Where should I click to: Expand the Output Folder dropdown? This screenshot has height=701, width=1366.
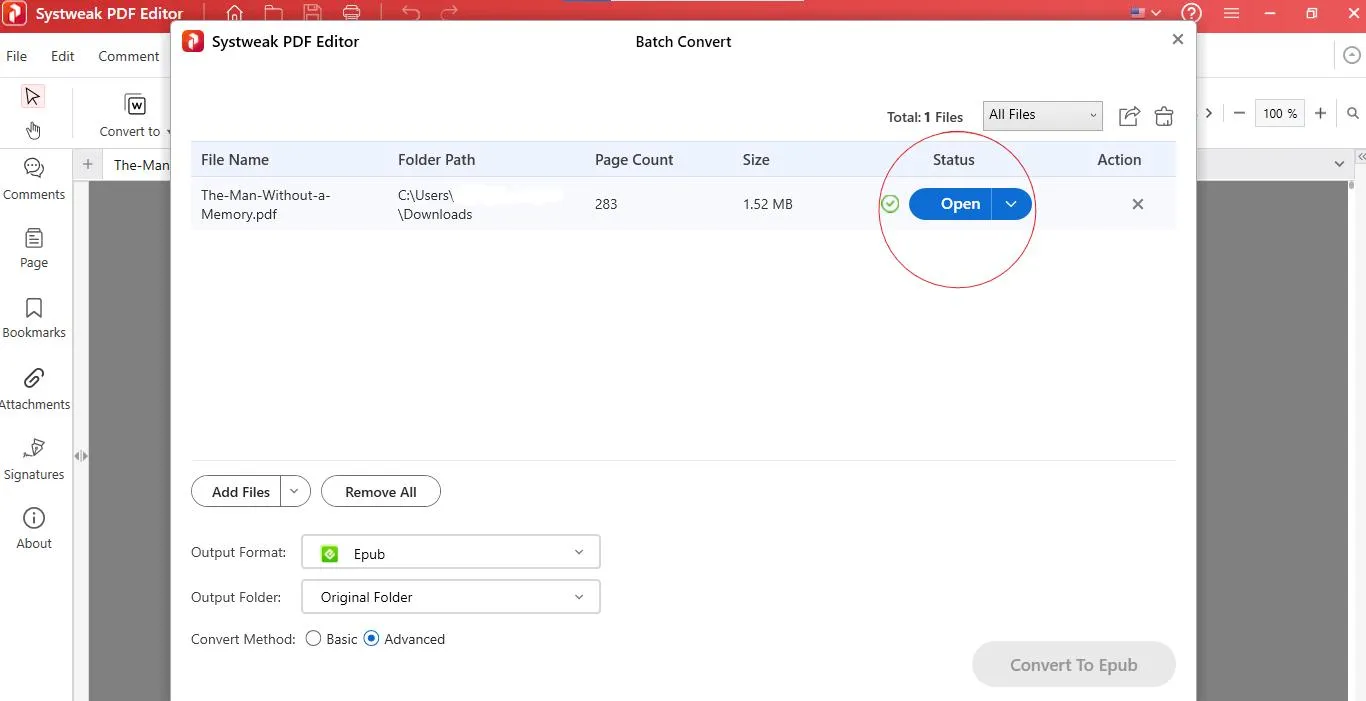[450, 597]
